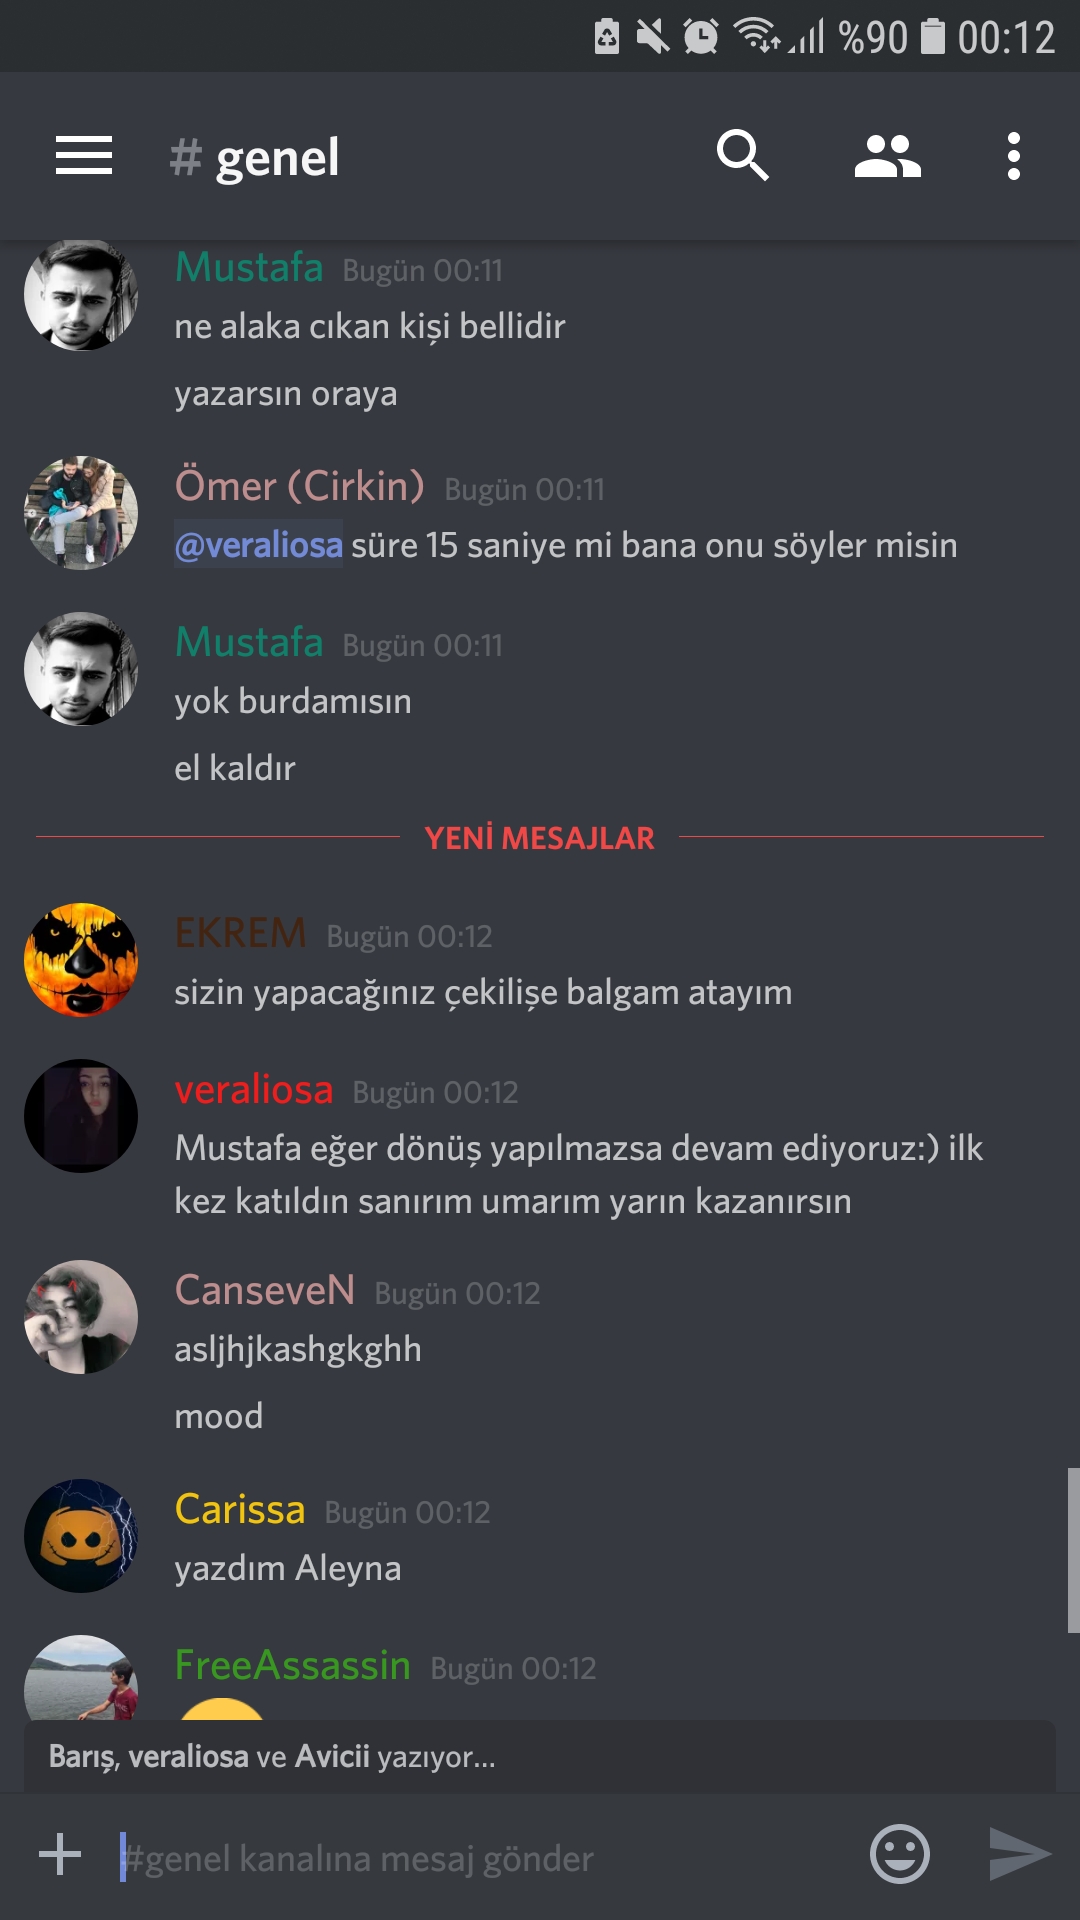Tap the search magnifier icon
This screenshot has height=1920, width=1080.
point(742,156)
